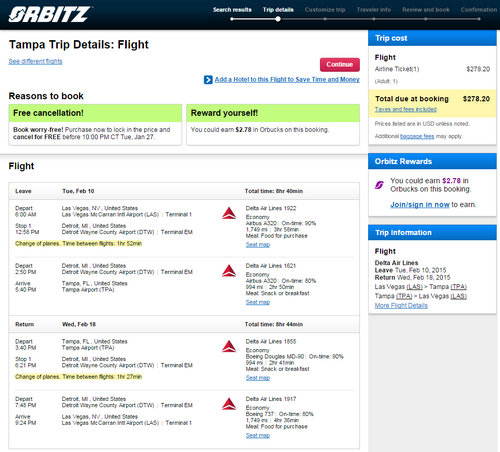Open Add a Hotel to this Flight link
This screenshot has width=500, height=452.
click(287, 79)
